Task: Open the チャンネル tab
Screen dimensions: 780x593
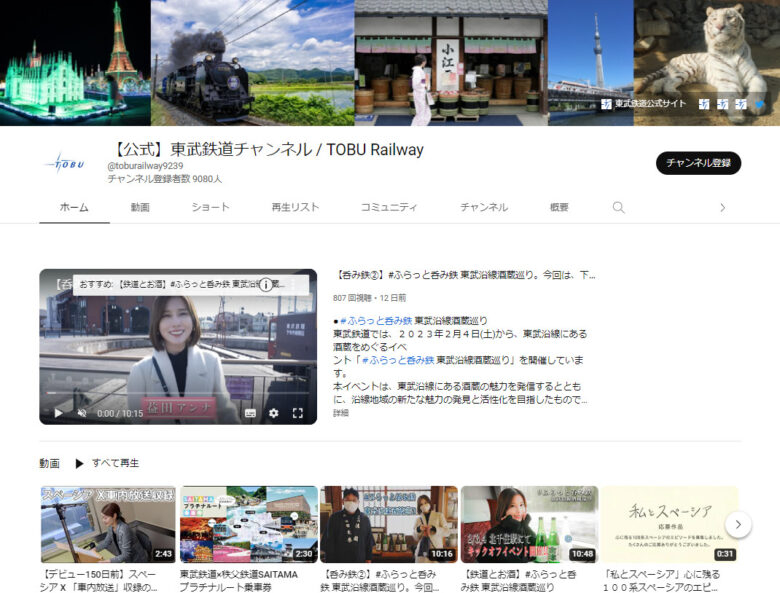Action: [484, 207]
